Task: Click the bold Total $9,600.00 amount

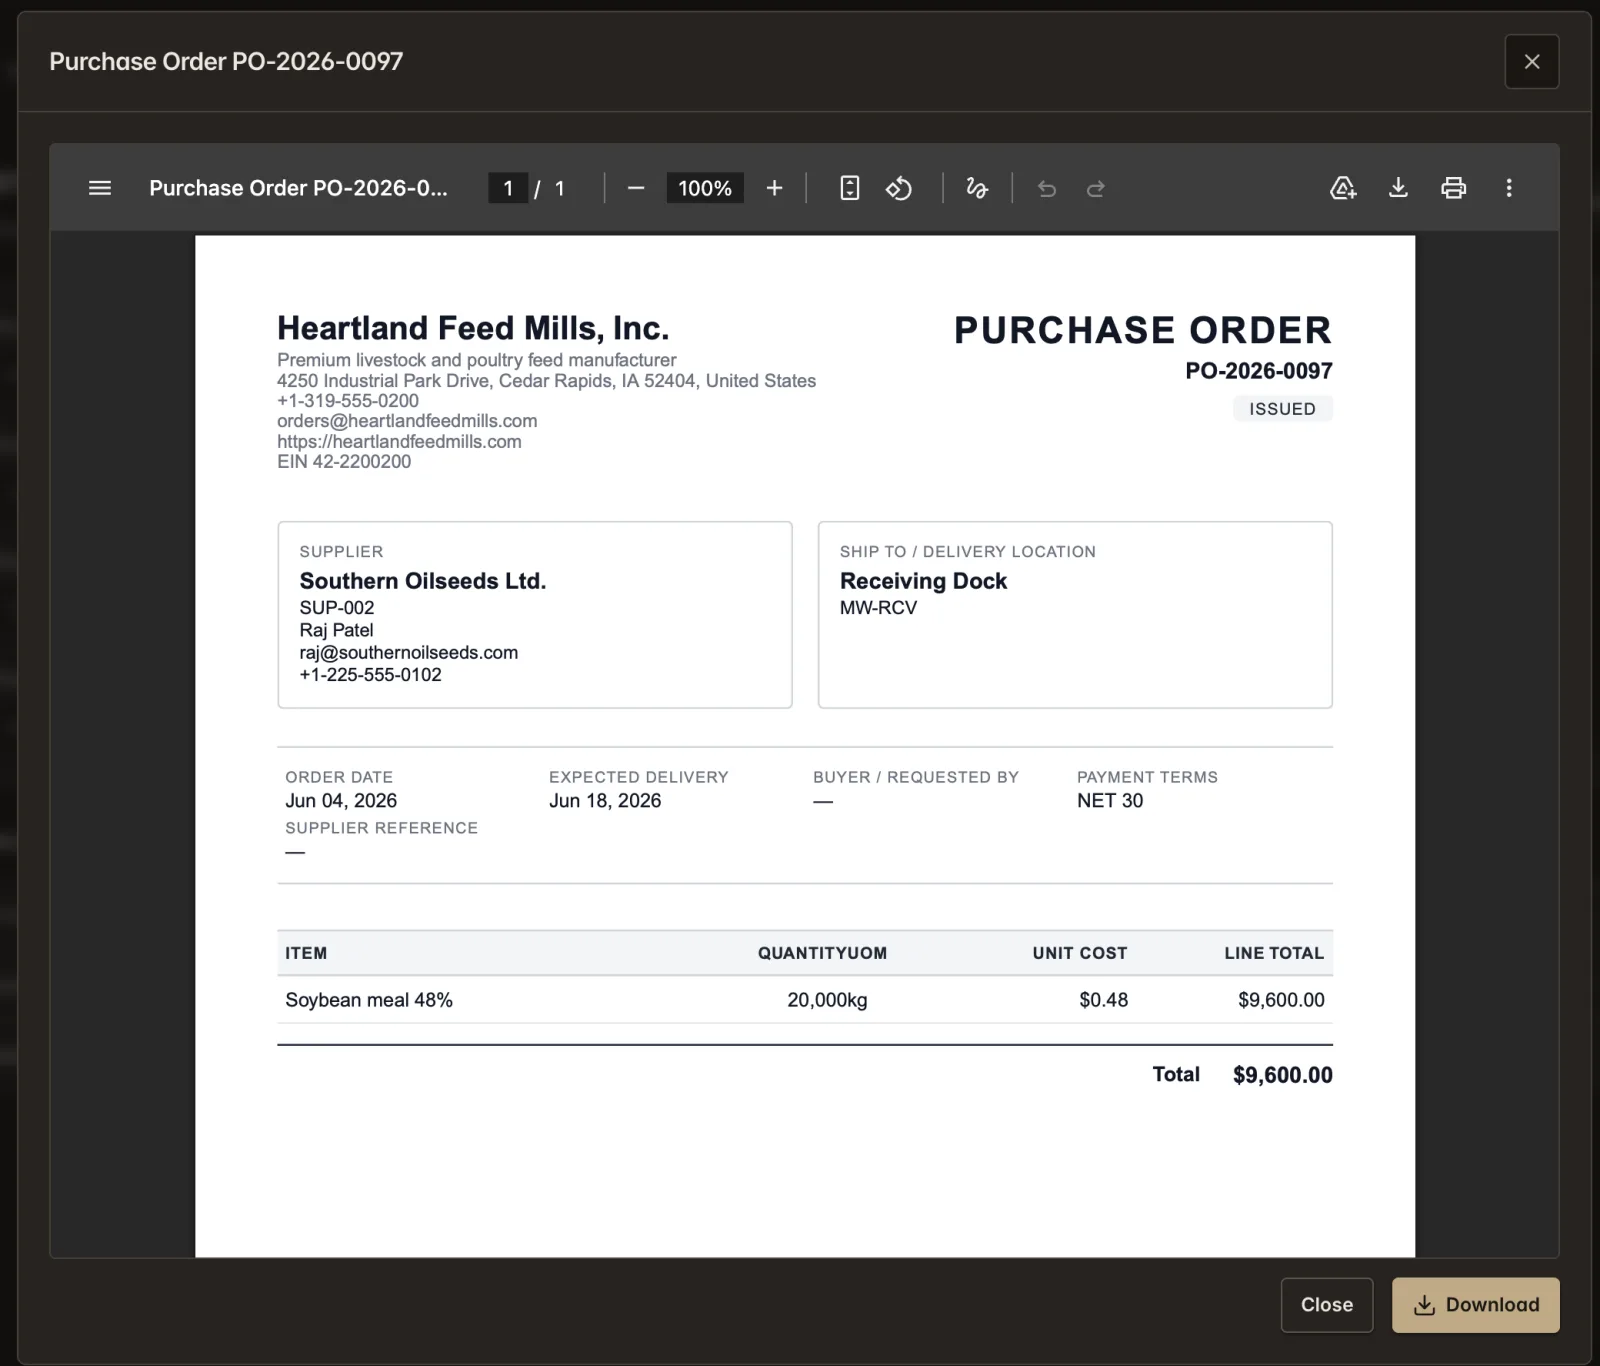Action: click(1282, 1075)
